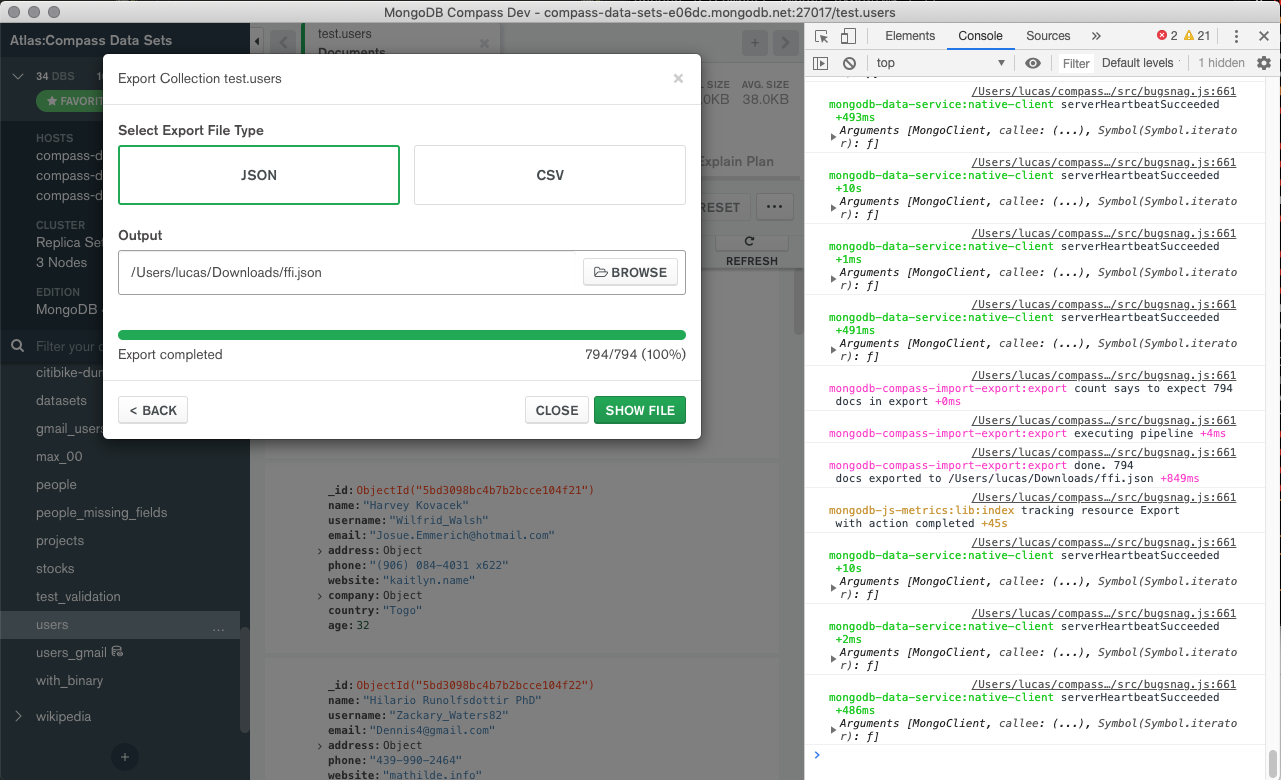Click the users_gmail view icon

117,652
